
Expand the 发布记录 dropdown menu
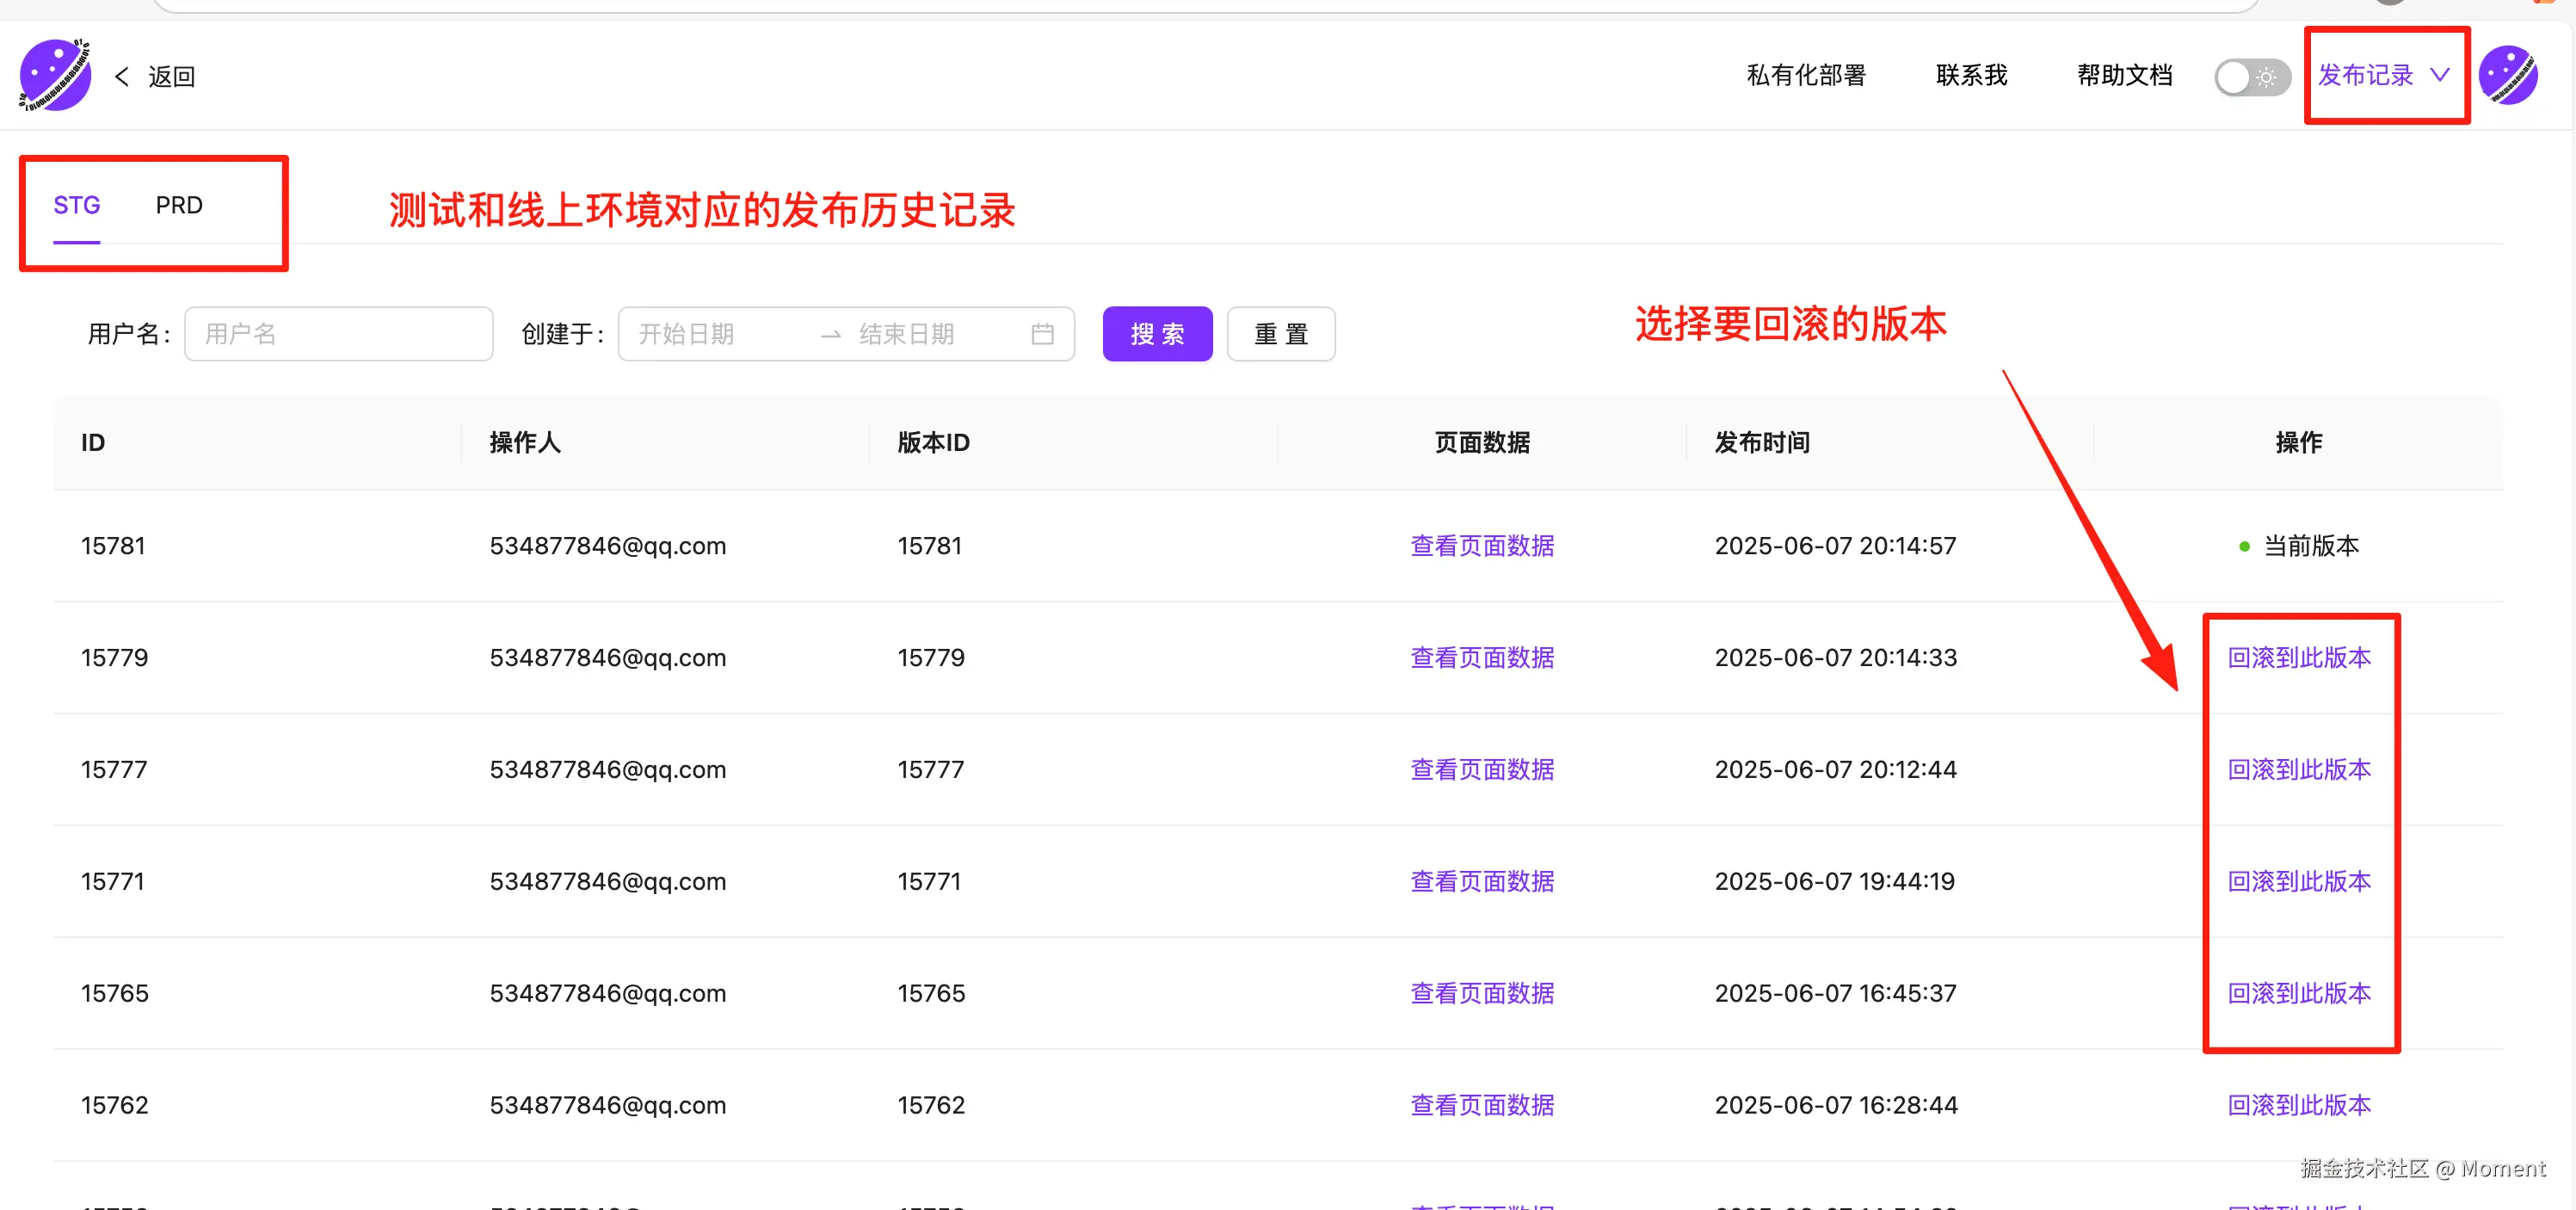2365,75
